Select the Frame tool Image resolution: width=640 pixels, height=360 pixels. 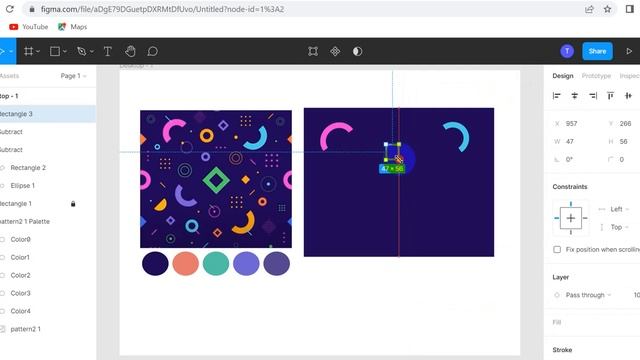point(29,51)
